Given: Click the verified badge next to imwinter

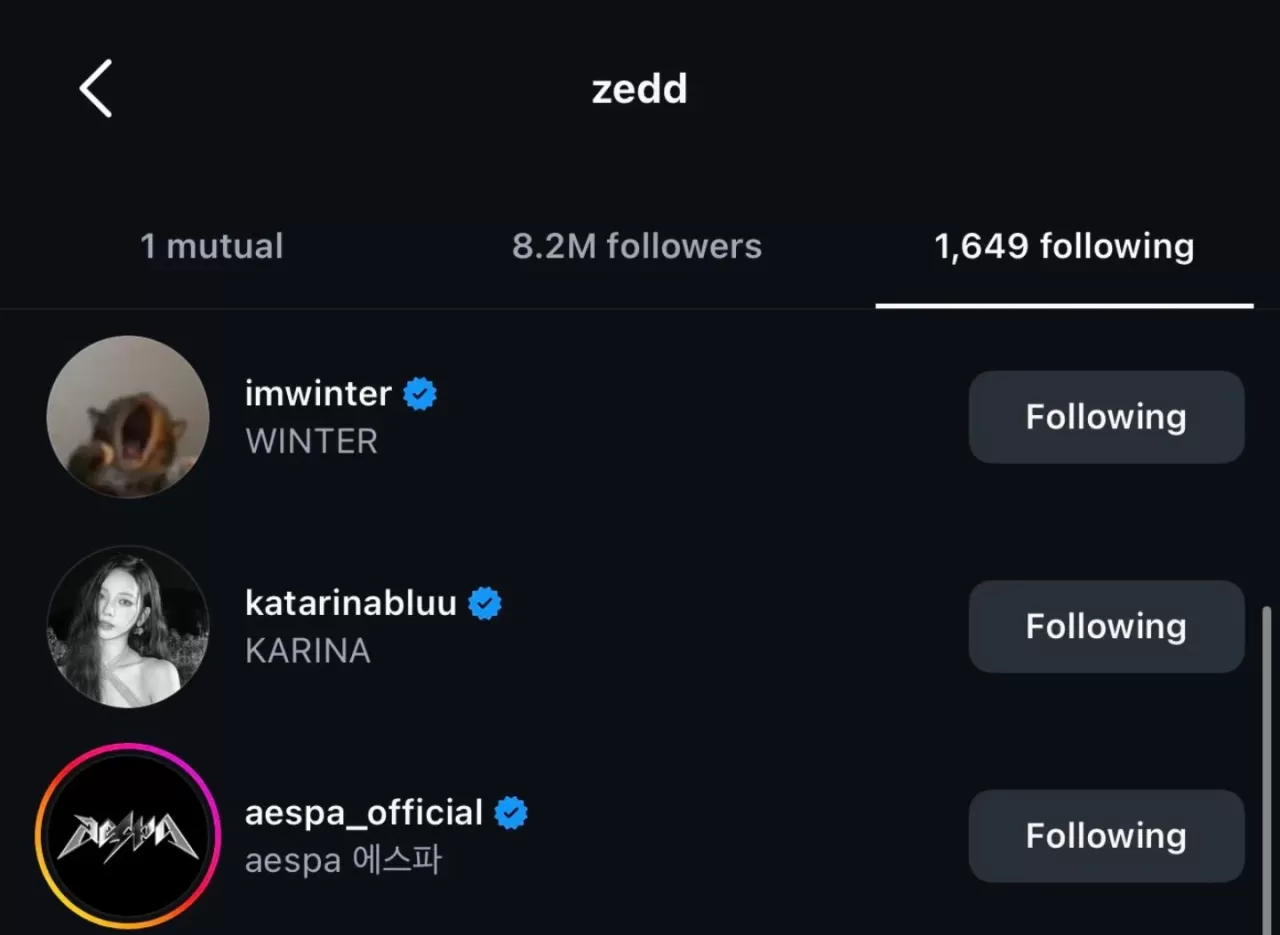Looking at the screenshot, I should tap(419, 393).
